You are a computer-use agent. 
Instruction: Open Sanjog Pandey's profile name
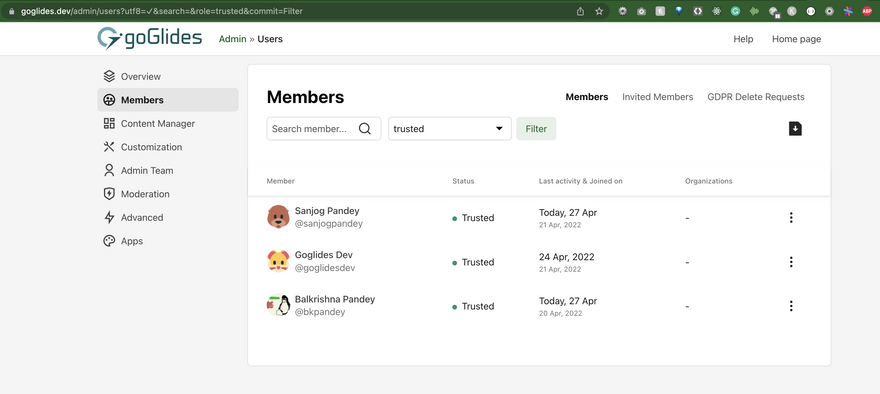(327, 211)
